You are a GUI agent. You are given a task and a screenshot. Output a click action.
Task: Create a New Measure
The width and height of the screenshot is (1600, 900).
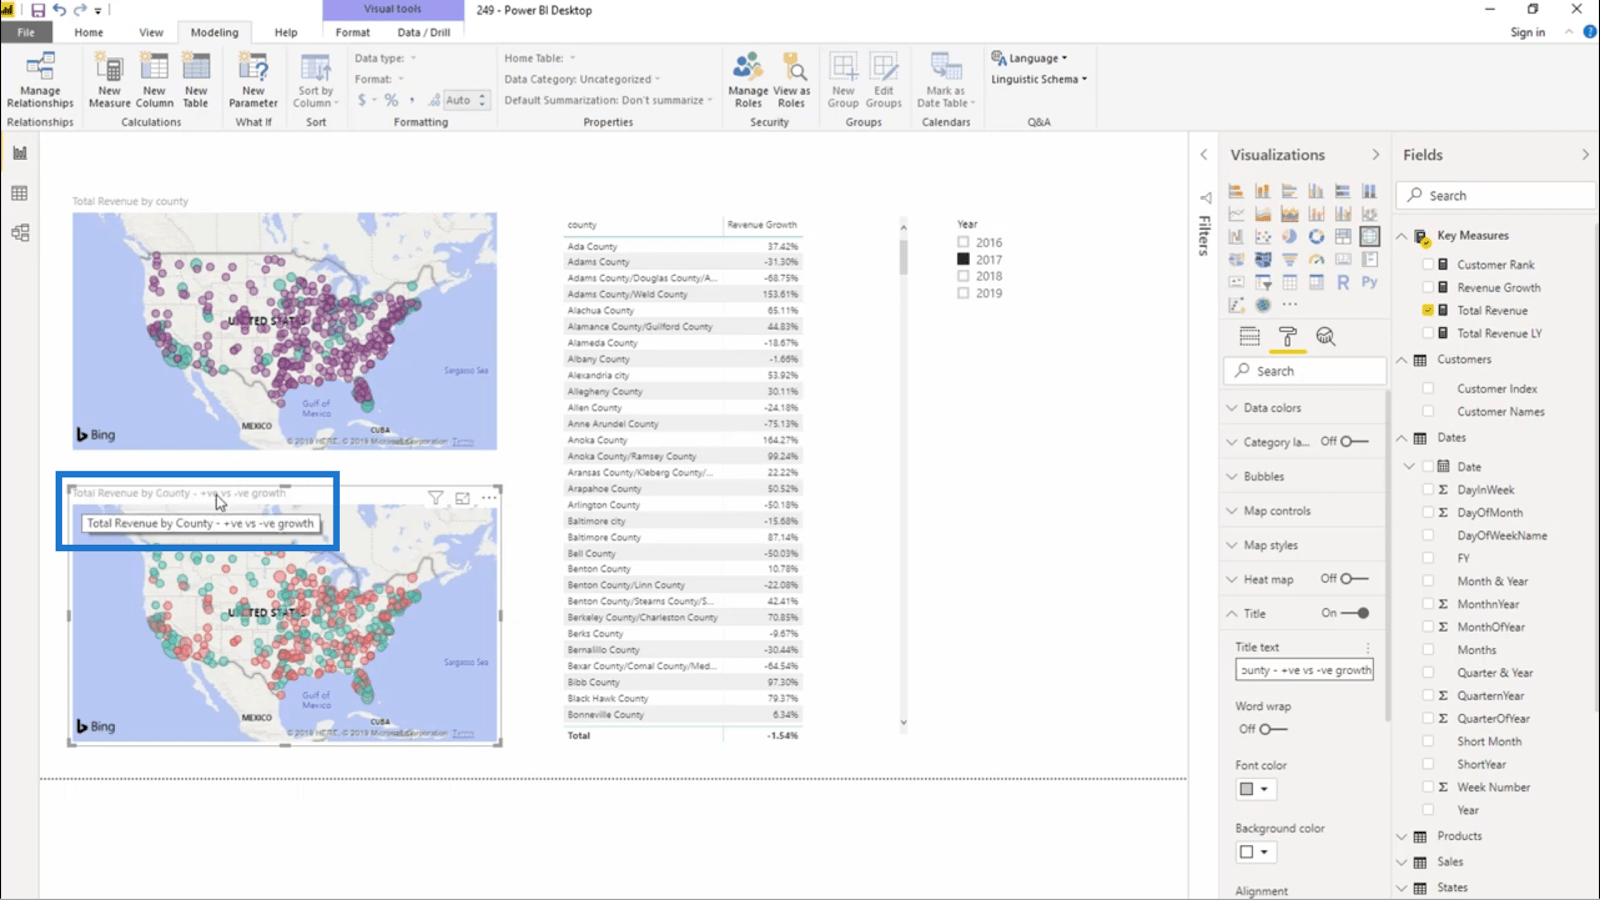[x=109, y=80]
